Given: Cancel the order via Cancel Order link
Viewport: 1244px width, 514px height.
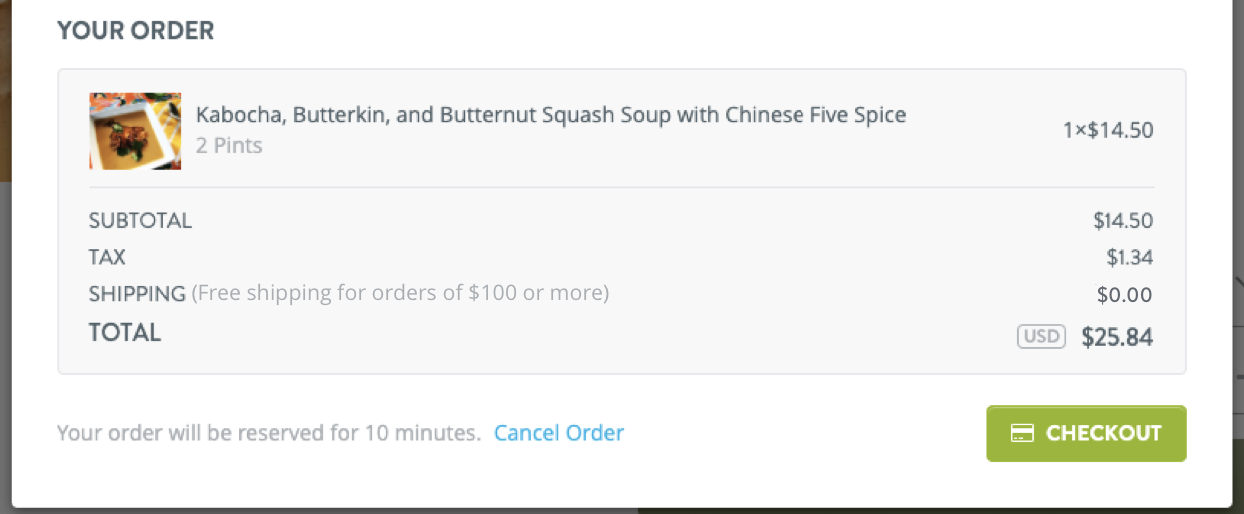Looking at the screenshot, I should coord(559,433).
